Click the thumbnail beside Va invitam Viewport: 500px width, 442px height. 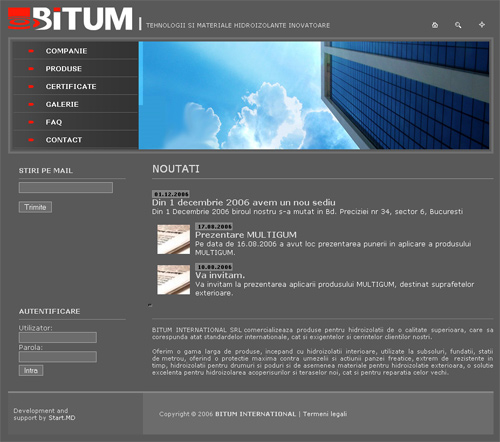click(x=174, y=280)
